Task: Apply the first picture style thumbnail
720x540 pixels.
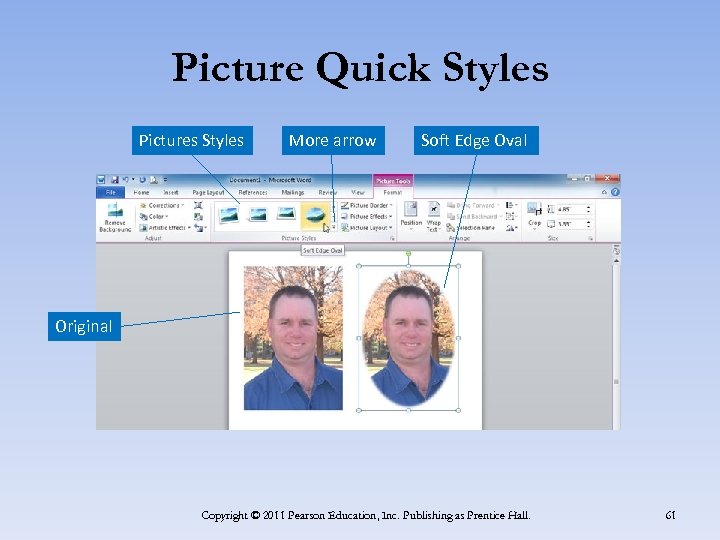Action: click(x=229, y=214)
